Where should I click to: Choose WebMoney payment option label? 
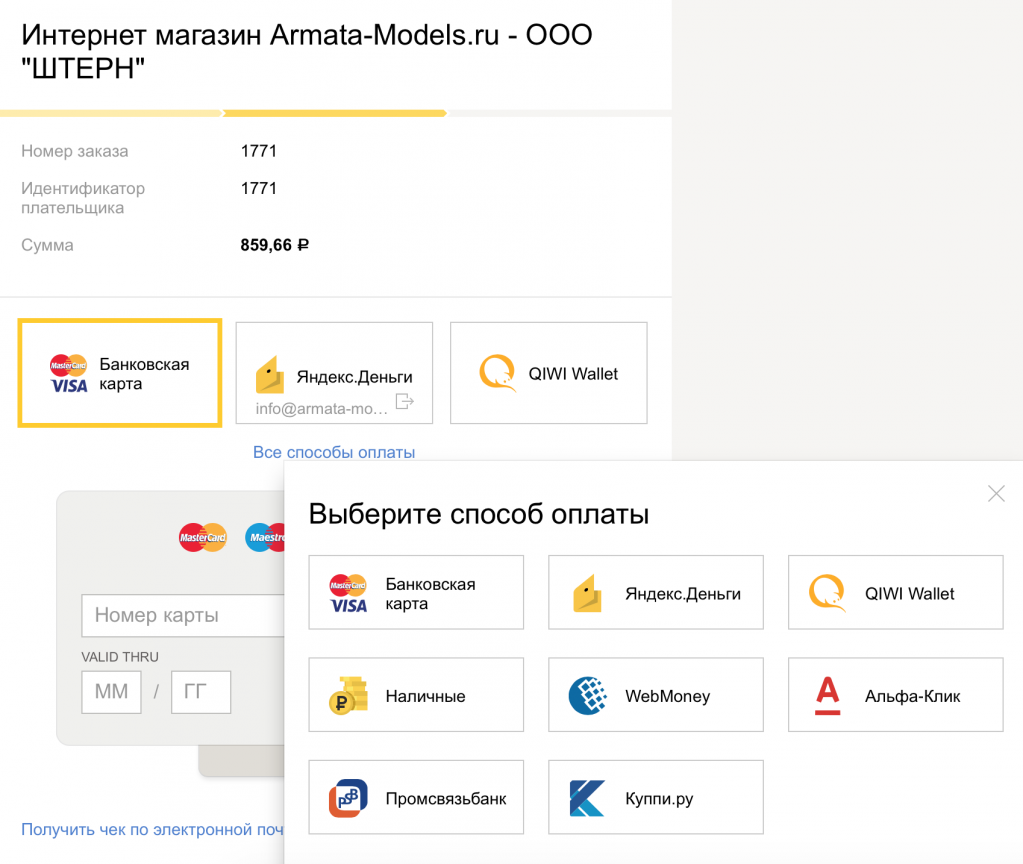click(x=667, y=696)
